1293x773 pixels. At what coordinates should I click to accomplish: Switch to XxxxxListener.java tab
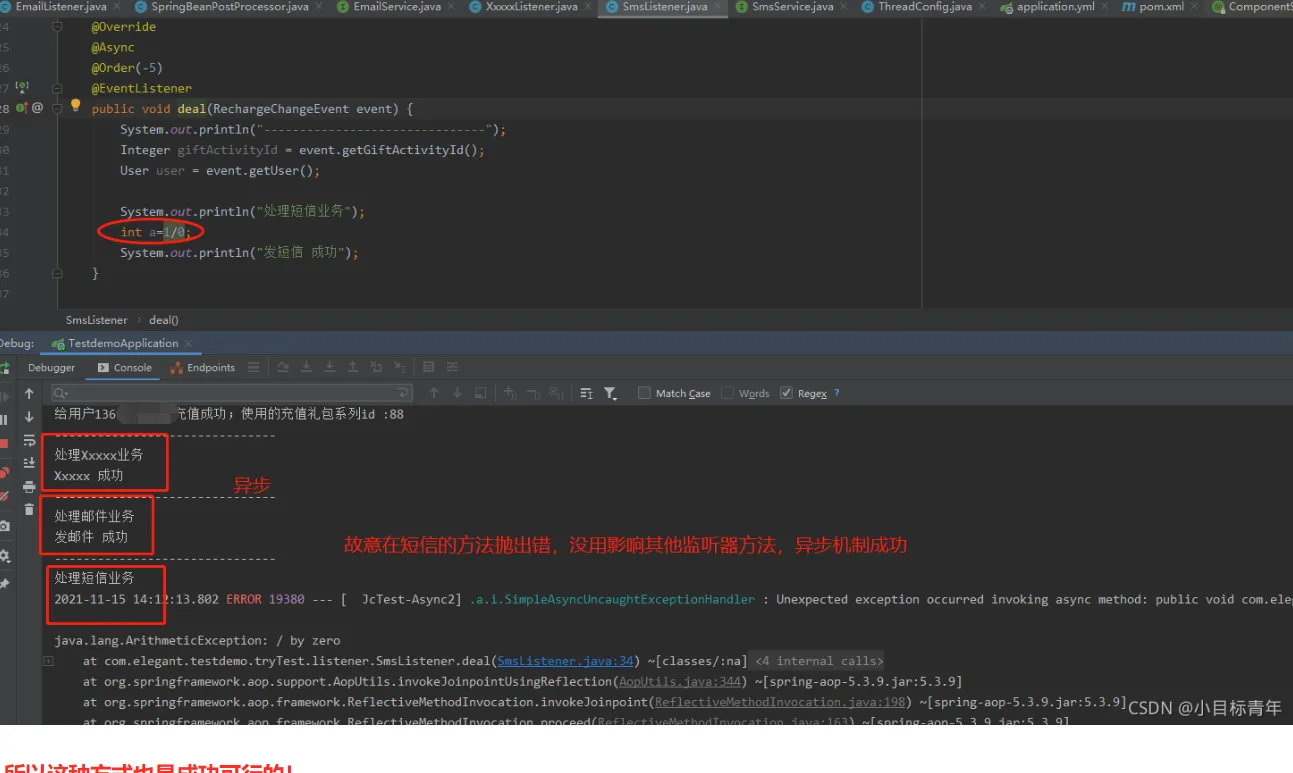[x=531, y=7]
